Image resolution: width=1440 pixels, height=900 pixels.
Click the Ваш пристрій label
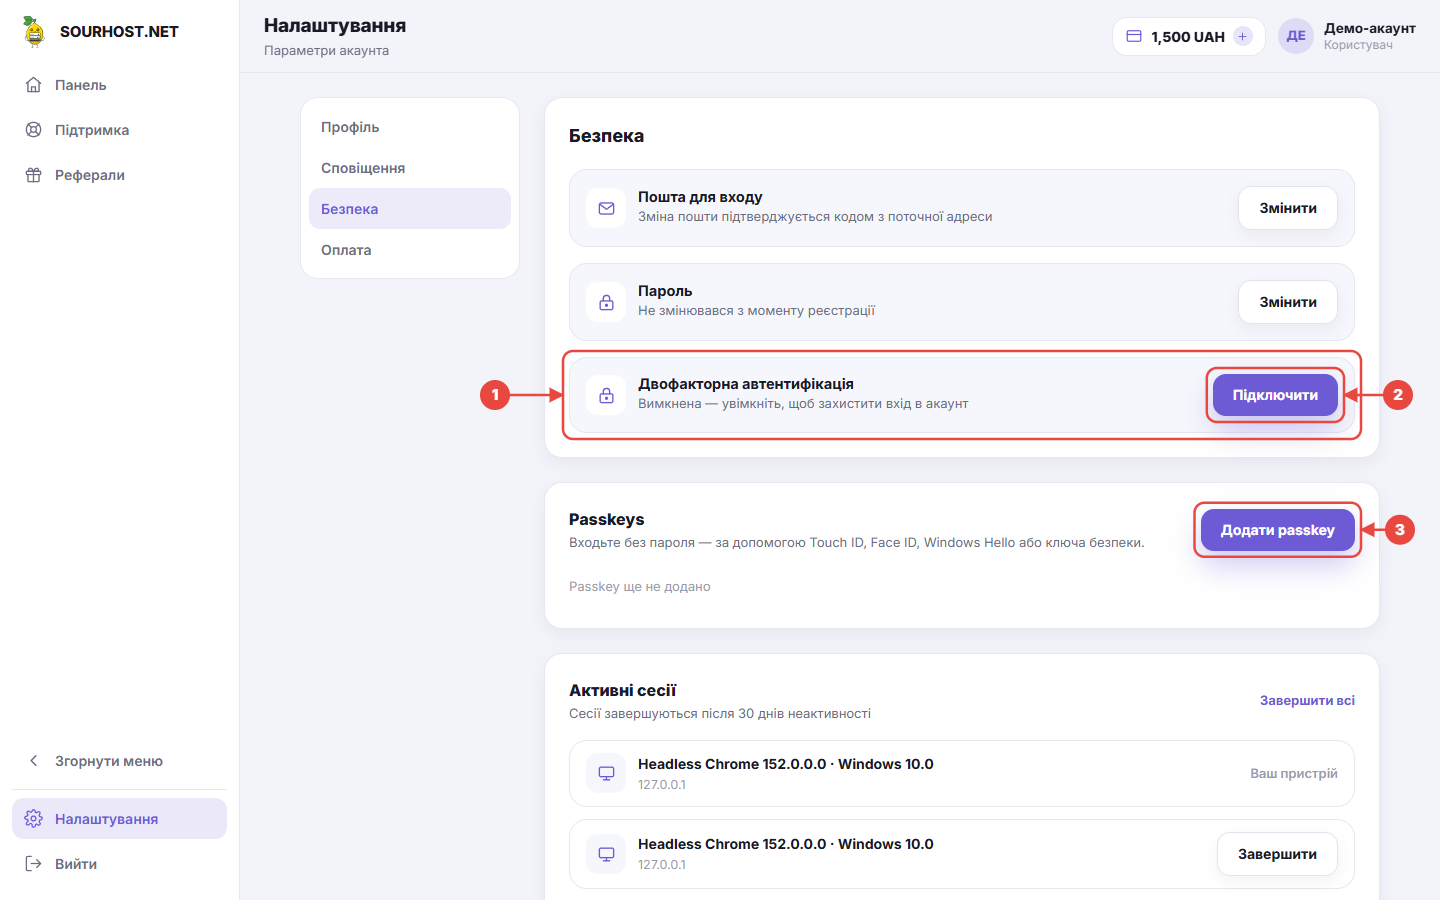[1294, 774]
